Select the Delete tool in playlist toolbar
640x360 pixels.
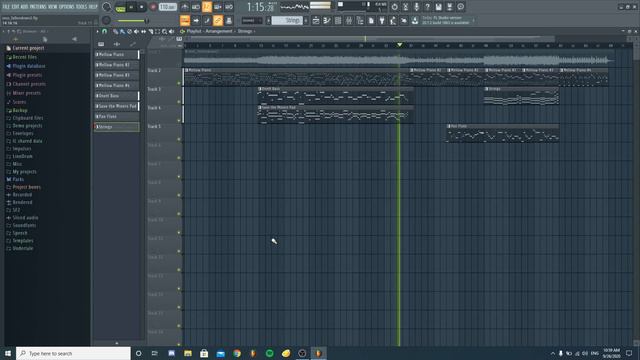point(129,31)
